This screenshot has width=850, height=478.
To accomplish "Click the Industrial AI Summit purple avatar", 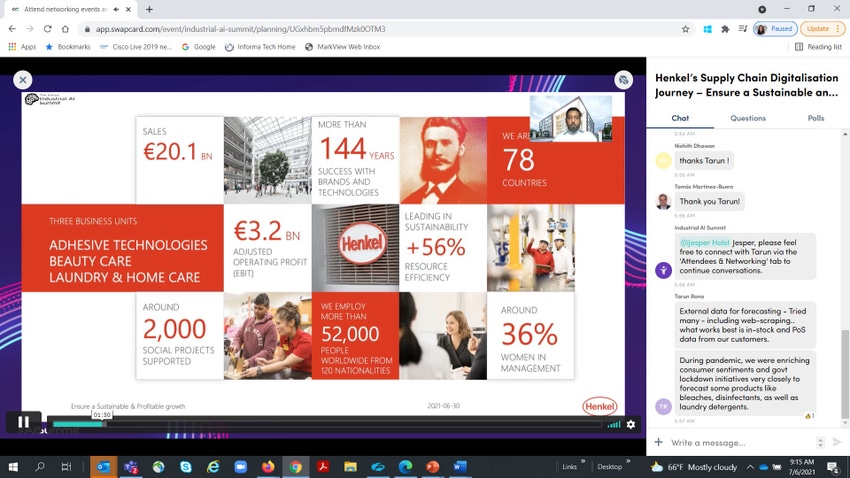I will pyautogui.click(x=663, y=270).
